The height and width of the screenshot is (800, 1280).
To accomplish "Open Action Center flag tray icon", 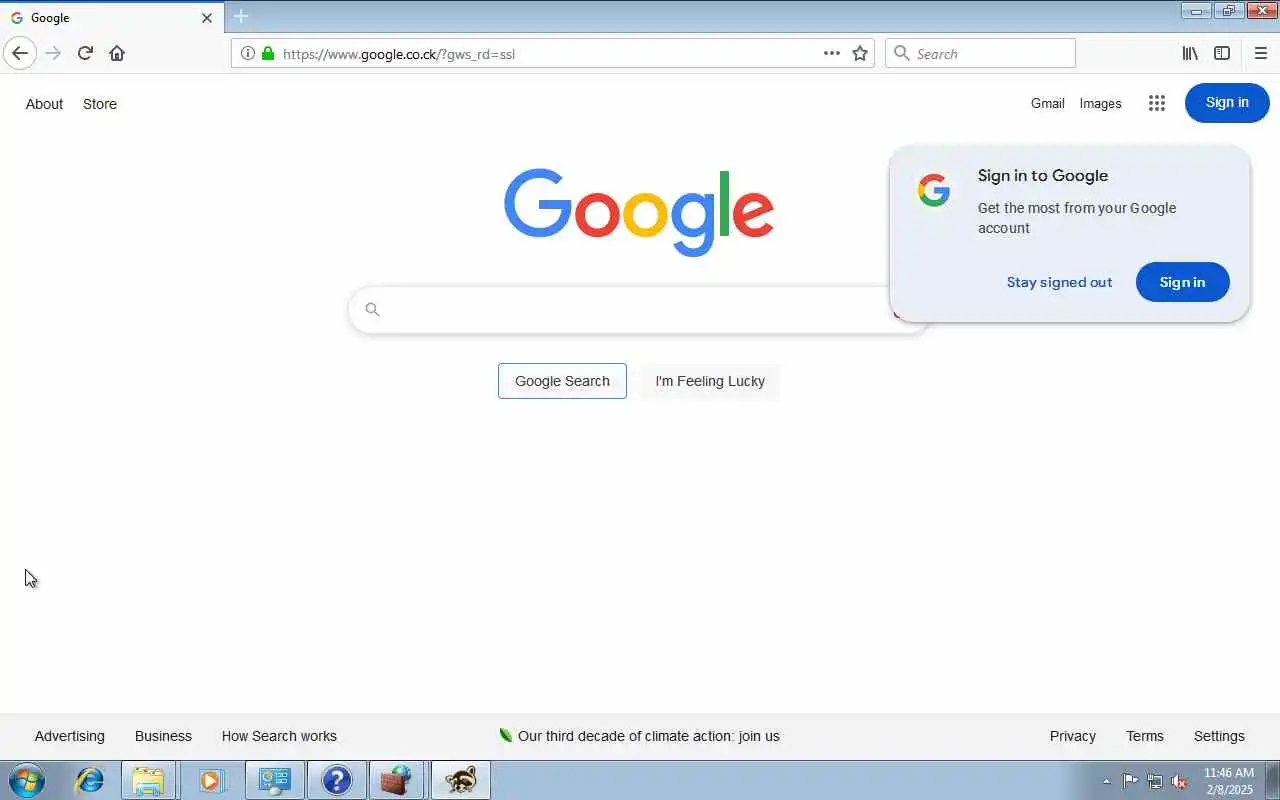I will 1130,781.
